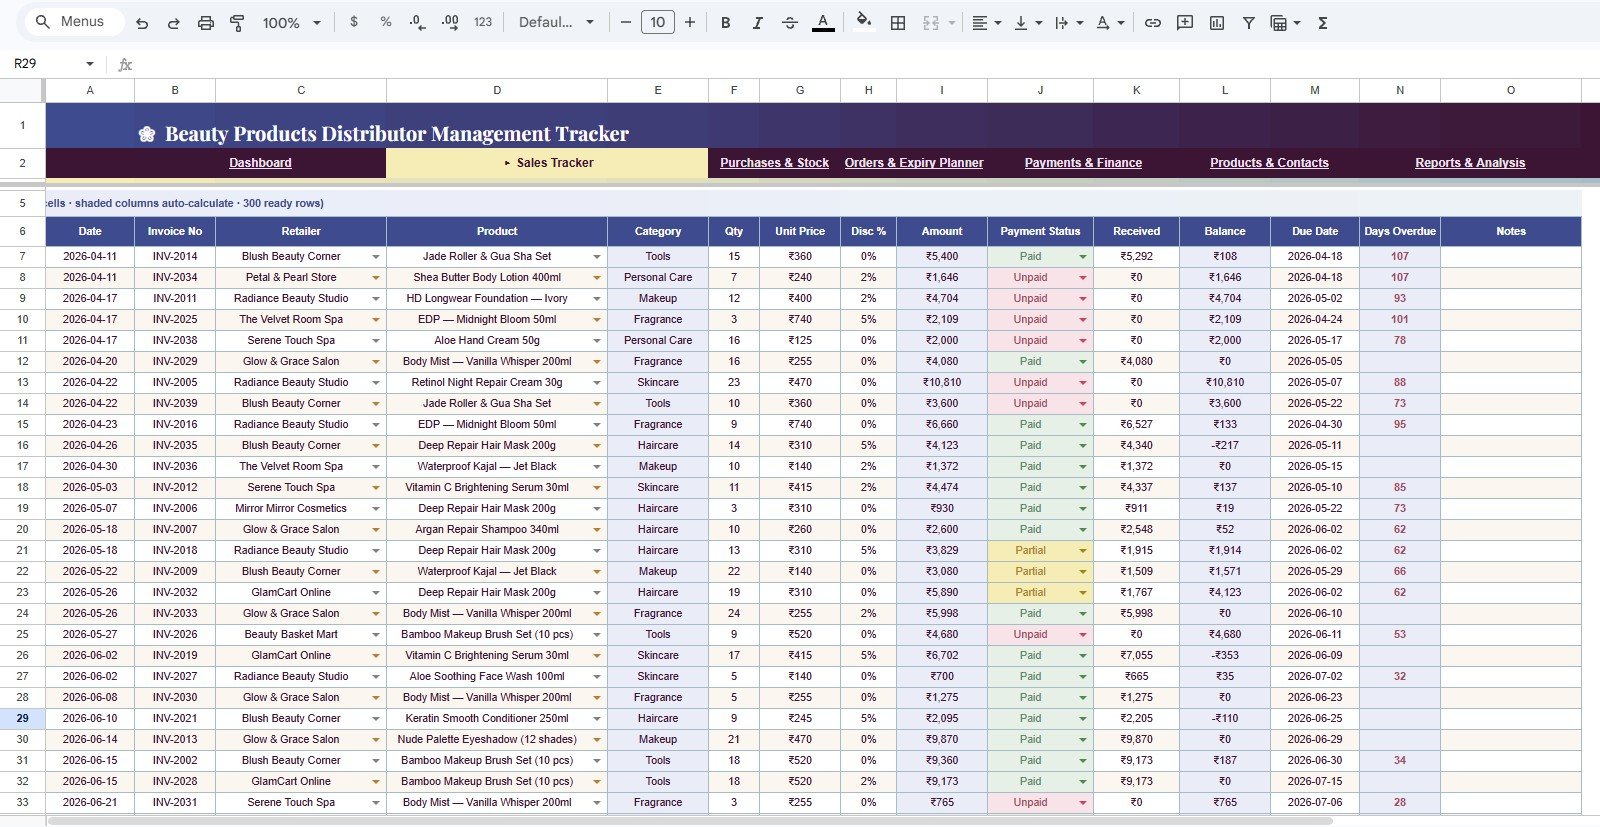Open the 123 more formats option
Screen dimensions: 1600x827
pos(483,22)
